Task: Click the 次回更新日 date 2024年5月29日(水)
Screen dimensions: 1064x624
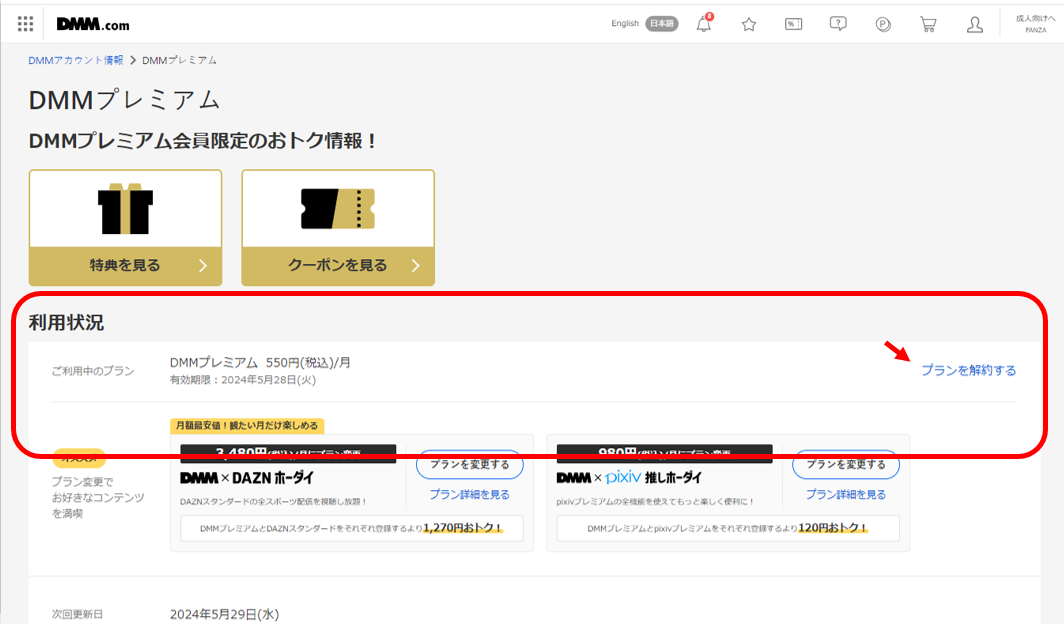Action: tap(225, 615)
